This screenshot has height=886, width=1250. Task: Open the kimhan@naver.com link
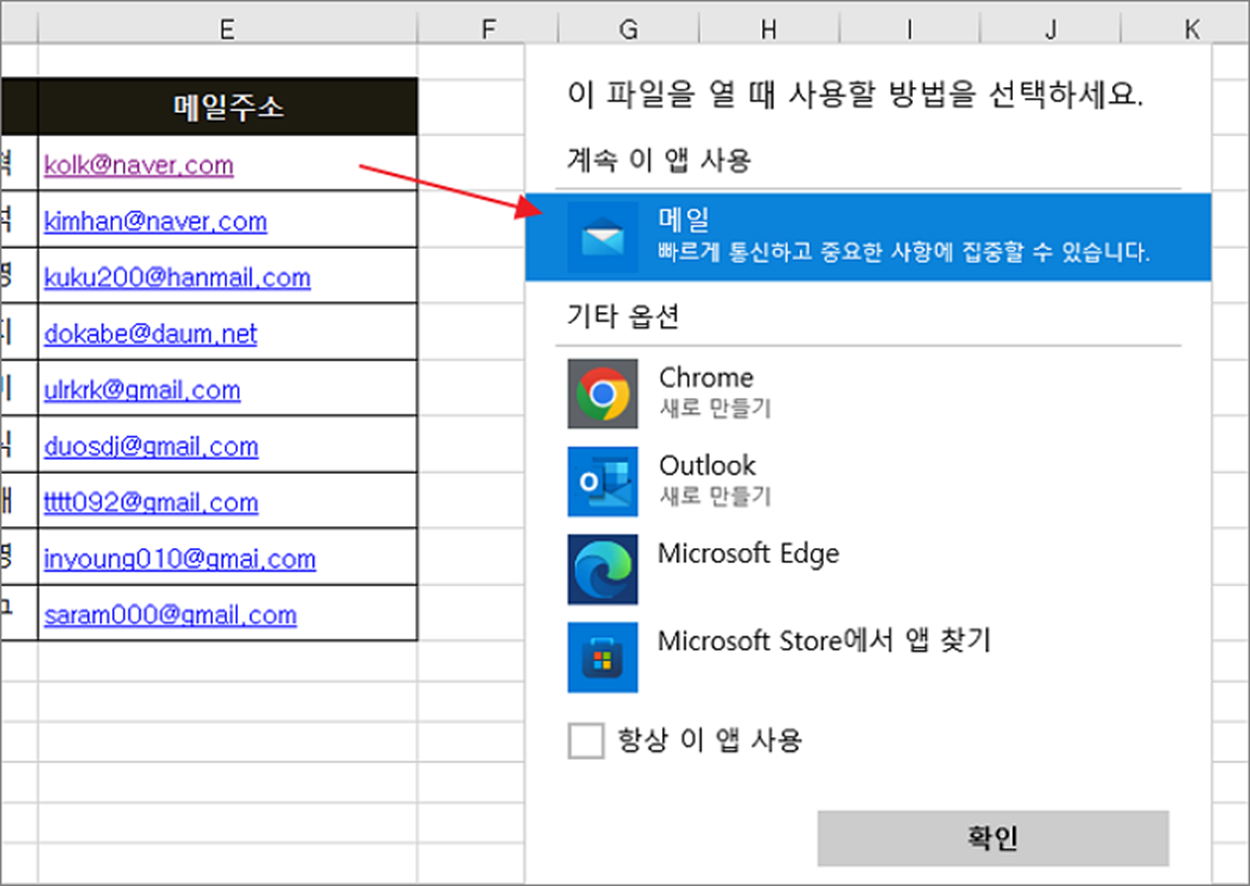pos(155,221)
